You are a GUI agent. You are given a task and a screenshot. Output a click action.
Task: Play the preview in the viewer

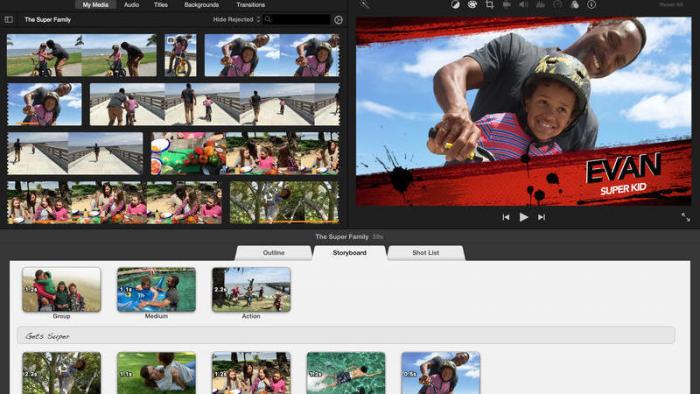point(524,217)
